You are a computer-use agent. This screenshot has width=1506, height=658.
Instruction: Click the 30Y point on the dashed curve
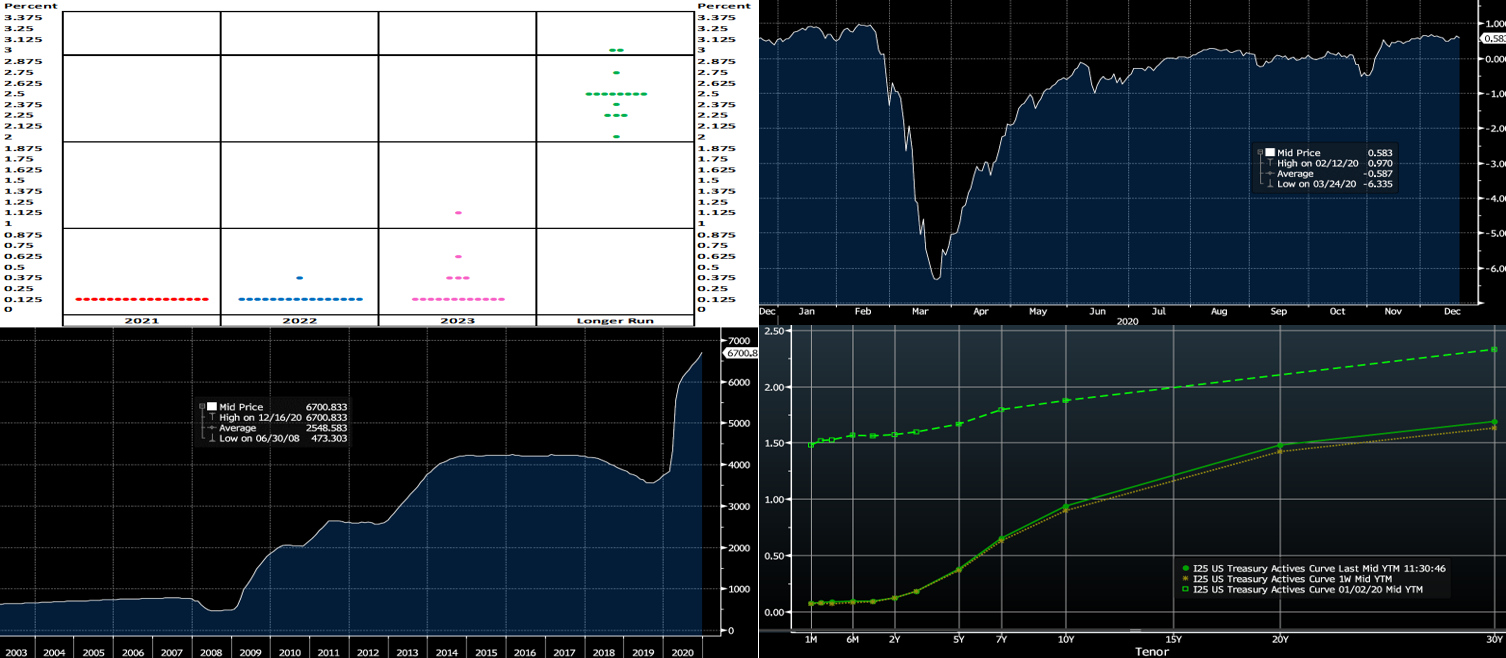(x=1494, y=349)
